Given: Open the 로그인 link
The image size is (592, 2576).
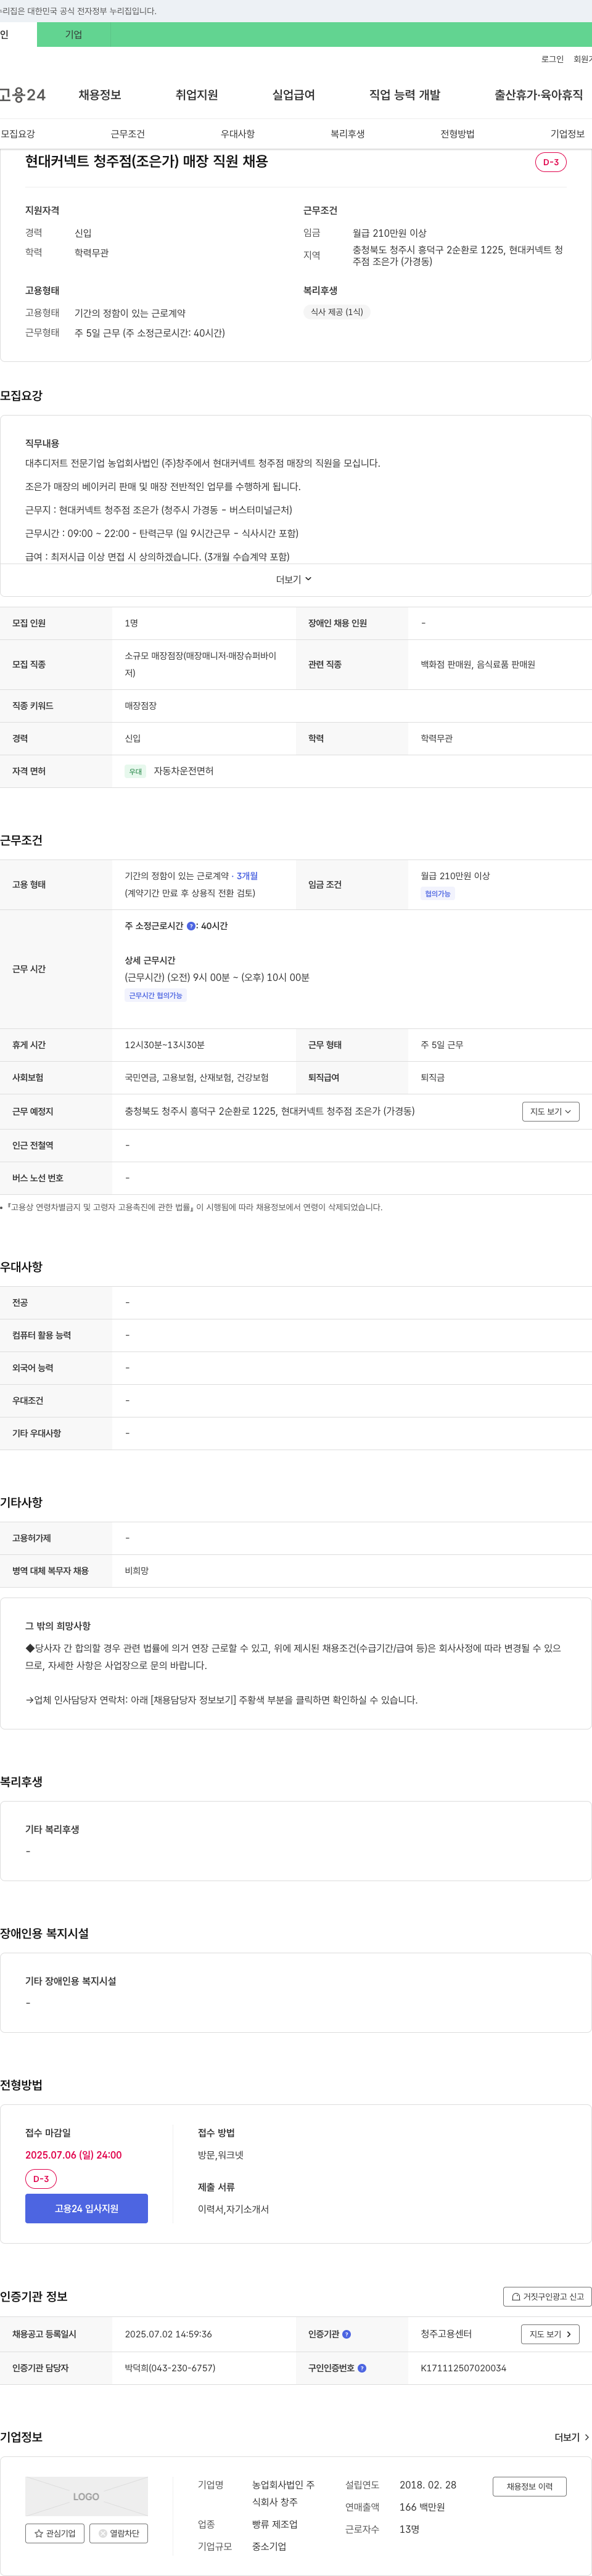Looking at the screenshot, I should coord(552,59).
